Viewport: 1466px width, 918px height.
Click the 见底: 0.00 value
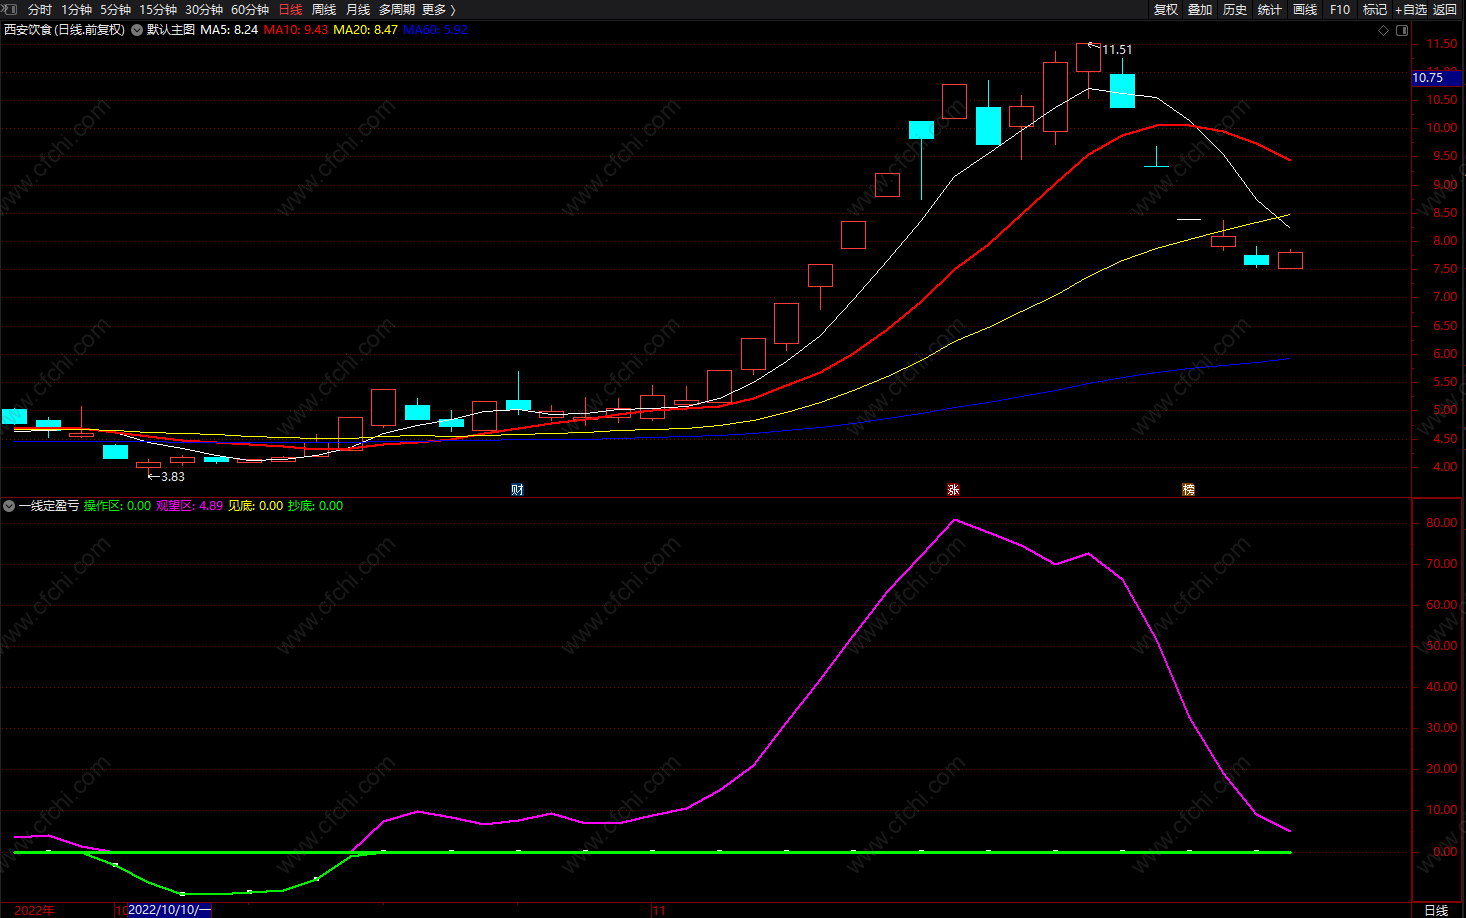[256, 506]
